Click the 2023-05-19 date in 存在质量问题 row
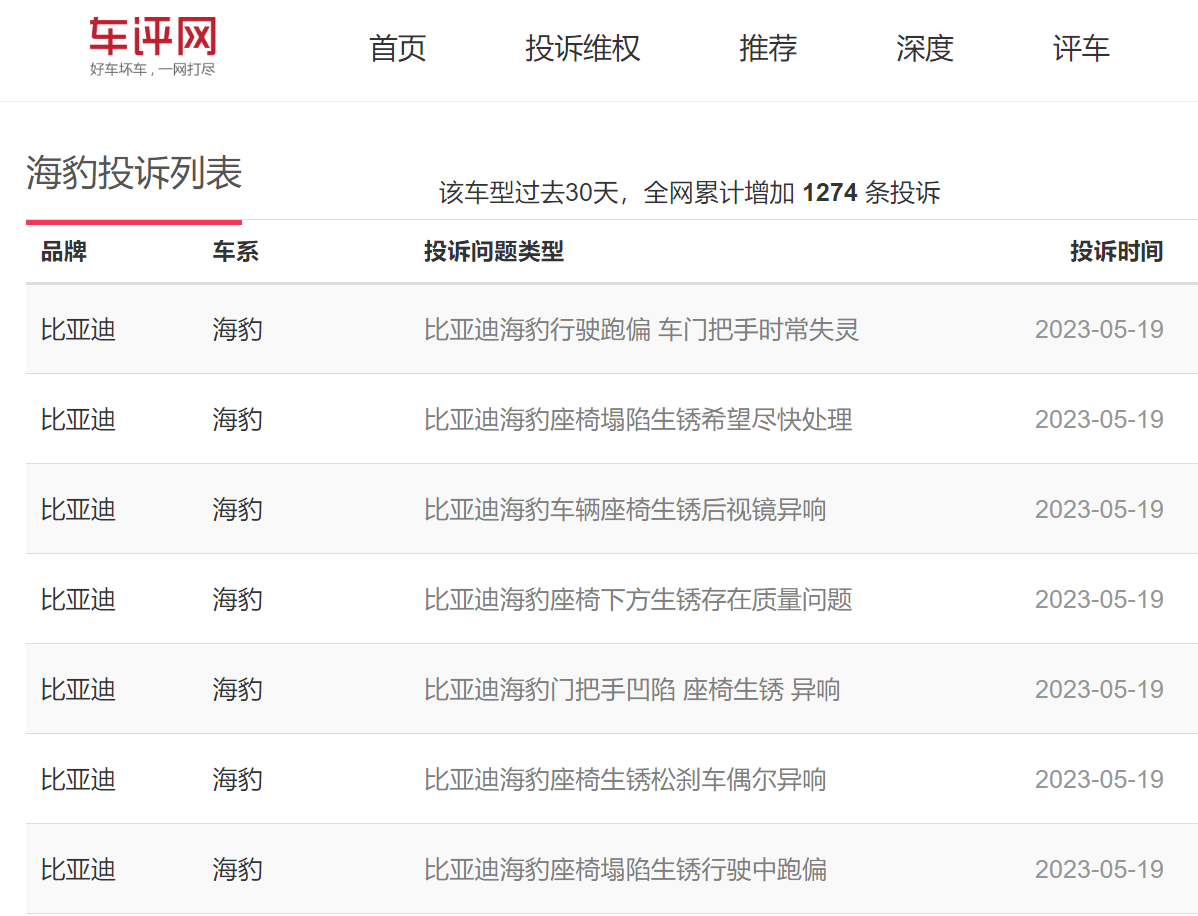The image size is (1198, 916). coord(1099,600)
